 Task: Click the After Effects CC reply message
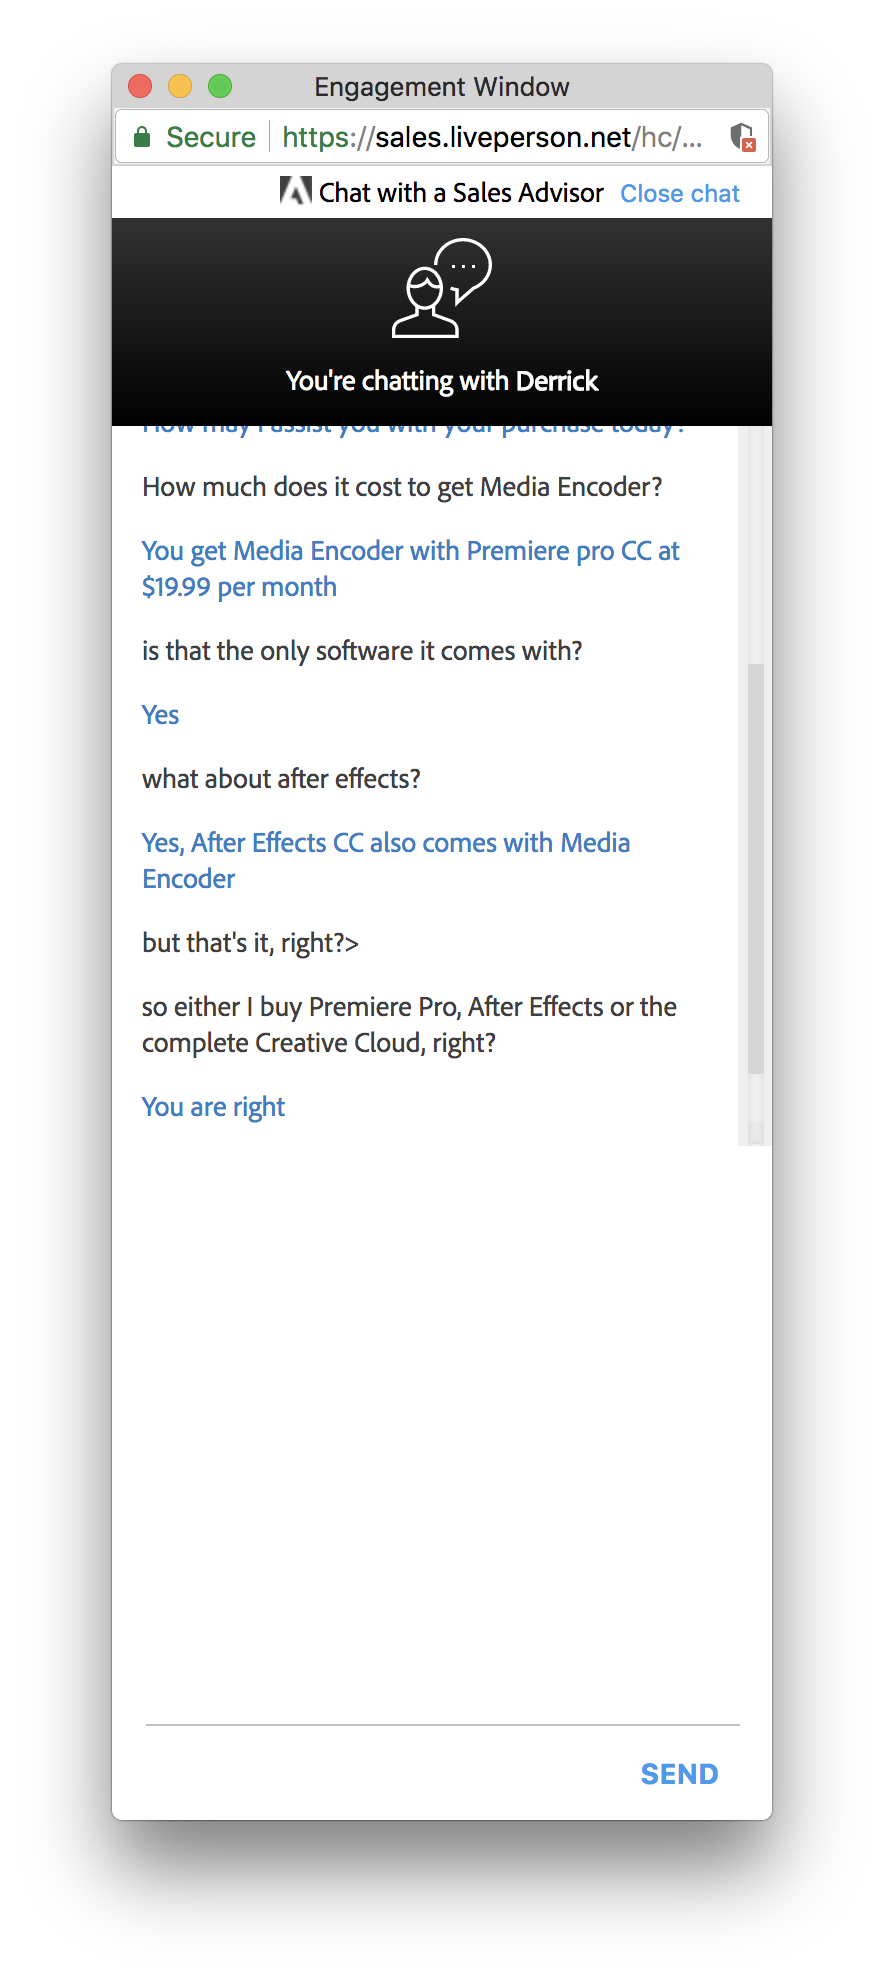pyautogui.click(x=386, y=860)
